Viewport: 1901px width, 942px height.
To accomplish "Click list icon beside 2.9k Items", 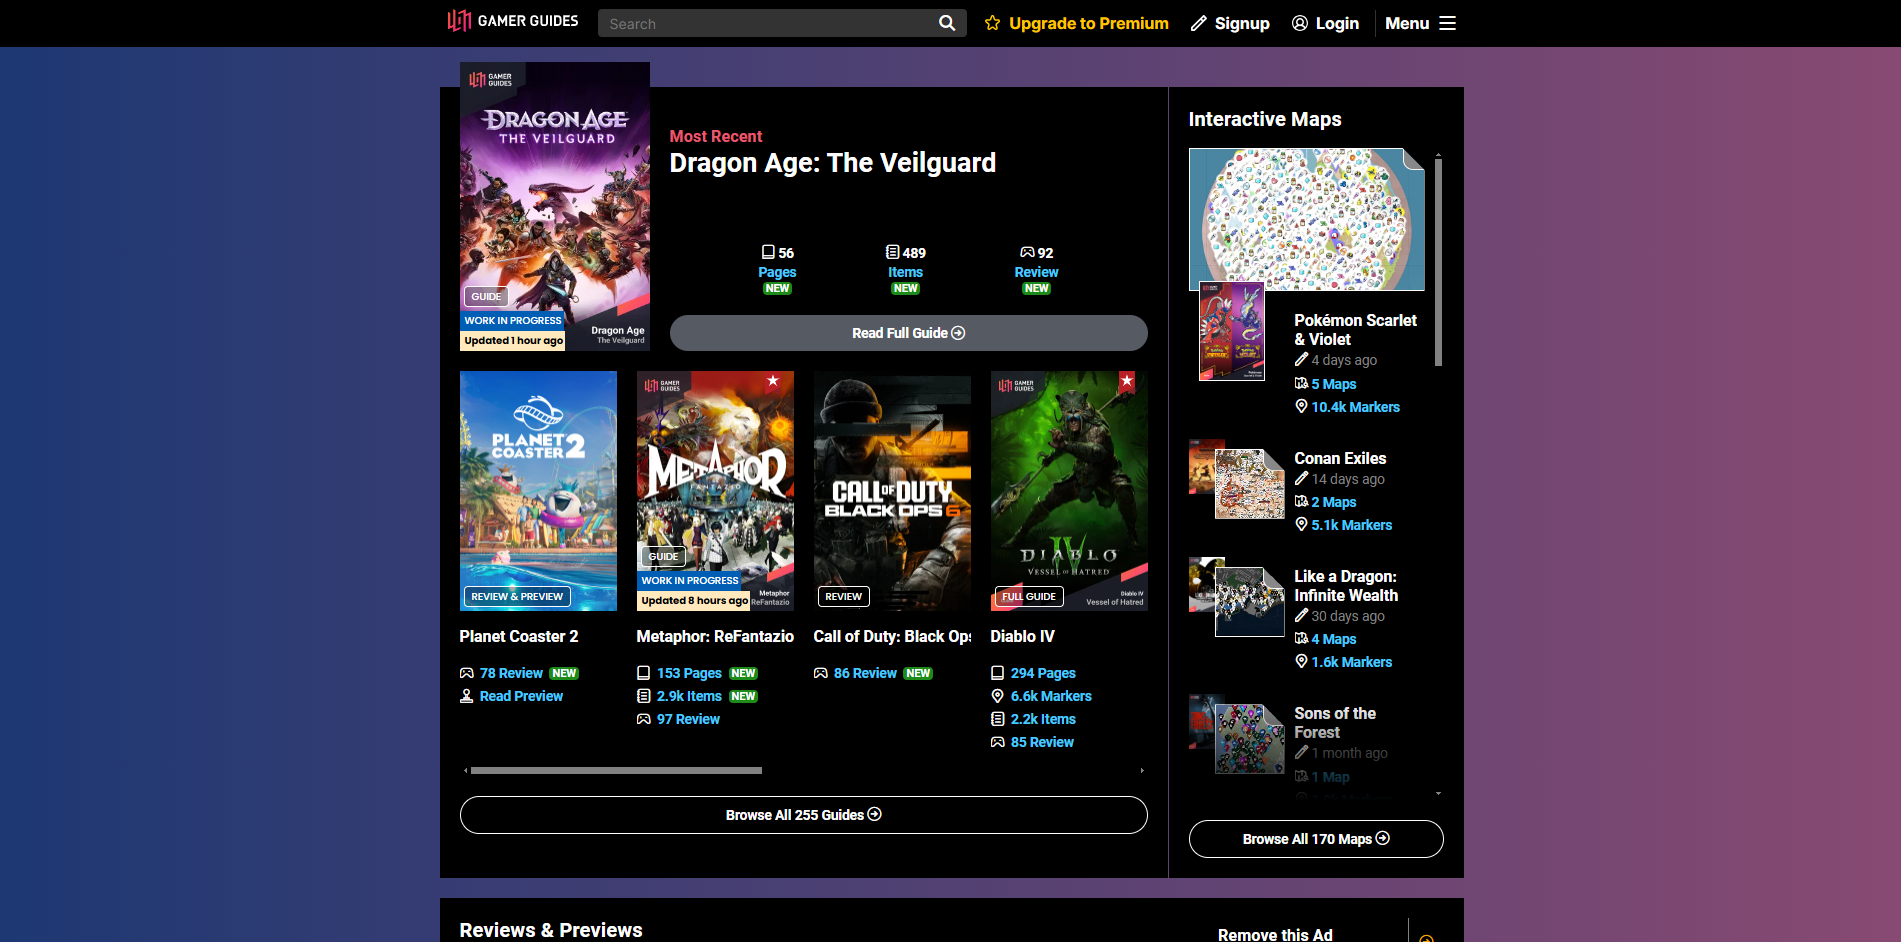I will 644,696.
